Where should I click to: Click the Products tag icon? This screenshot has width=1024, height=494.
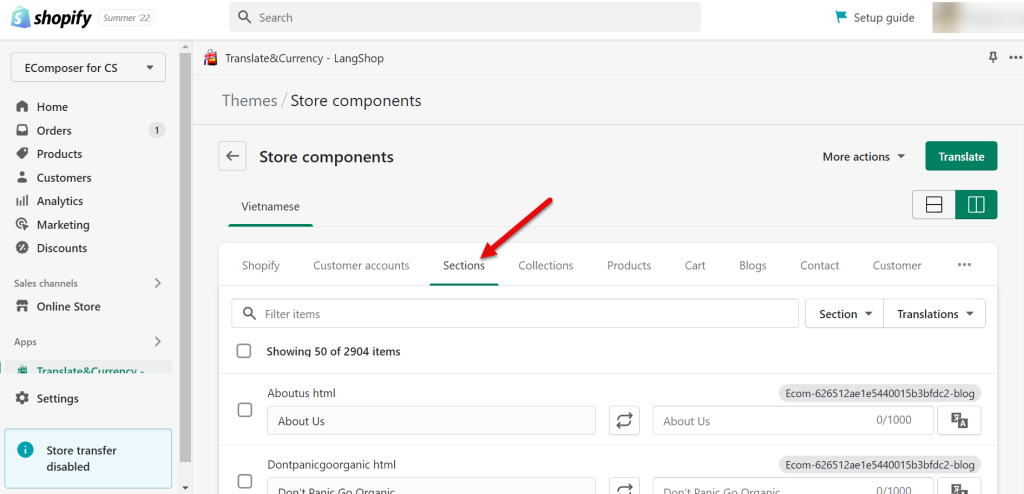(22, 154)
